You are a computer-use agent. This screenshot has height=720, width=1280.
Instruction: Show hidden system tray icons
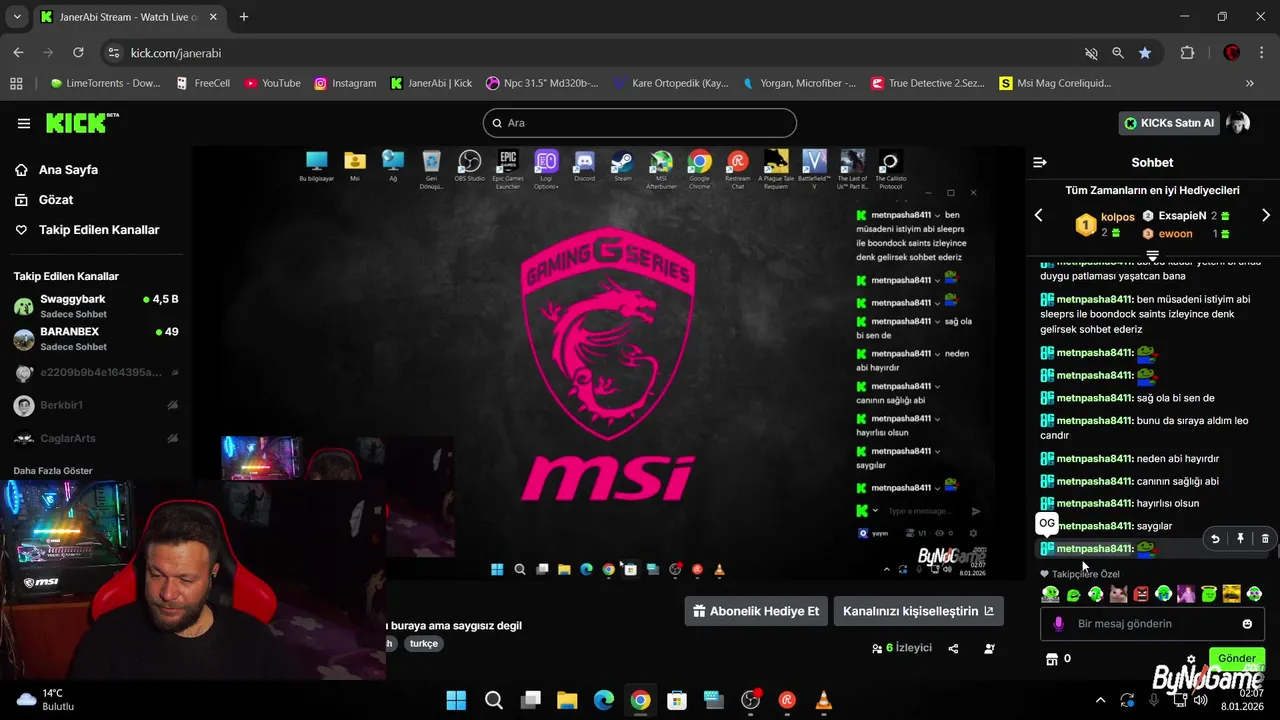click(x=1101, y=700)
